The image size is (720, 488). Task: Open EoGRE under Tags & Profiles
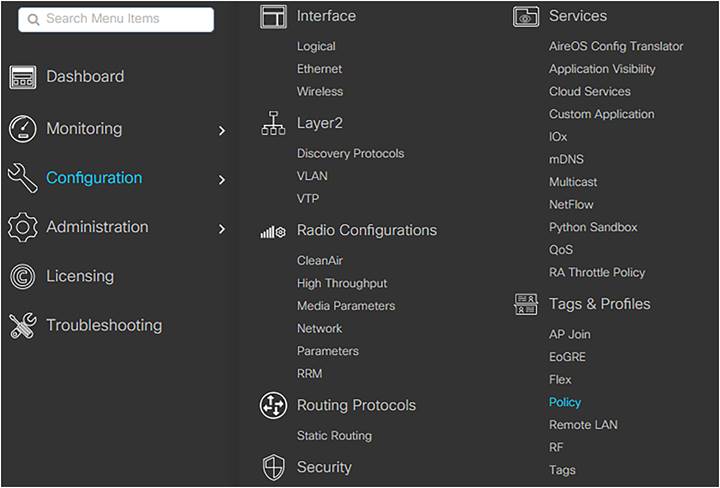tap(567, 357)
